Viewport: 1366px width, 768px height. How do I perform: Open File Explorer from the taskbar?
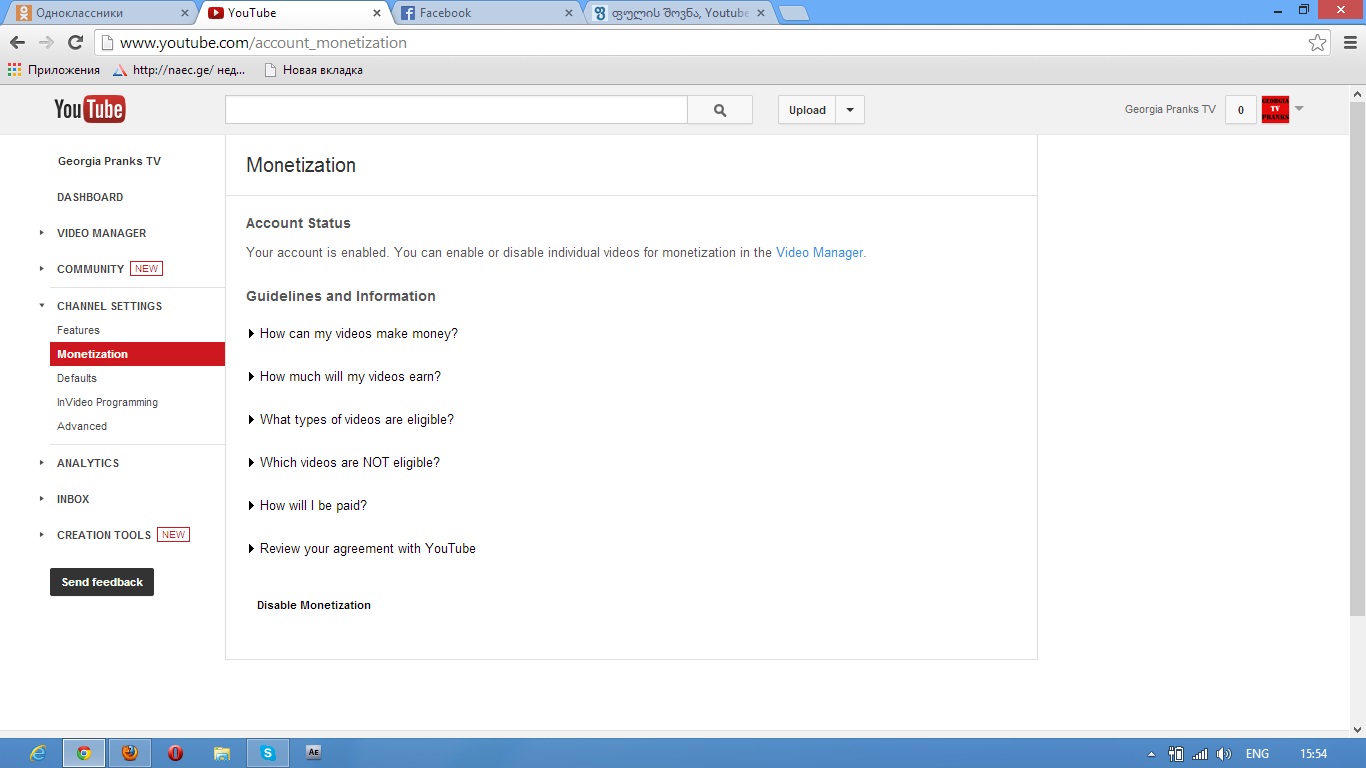pos(222,753)
